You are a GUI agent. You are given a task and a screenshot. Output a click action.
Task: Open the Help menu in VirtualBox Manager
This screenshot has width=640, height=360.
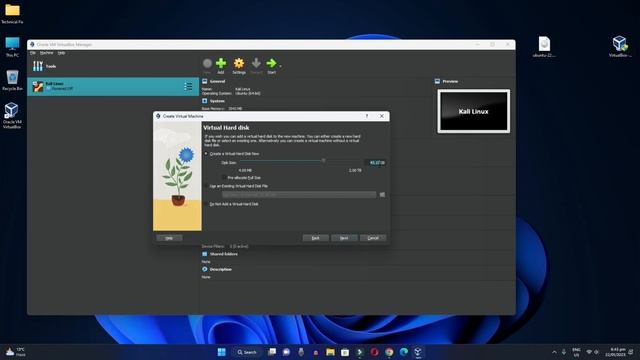pos(61,53)
